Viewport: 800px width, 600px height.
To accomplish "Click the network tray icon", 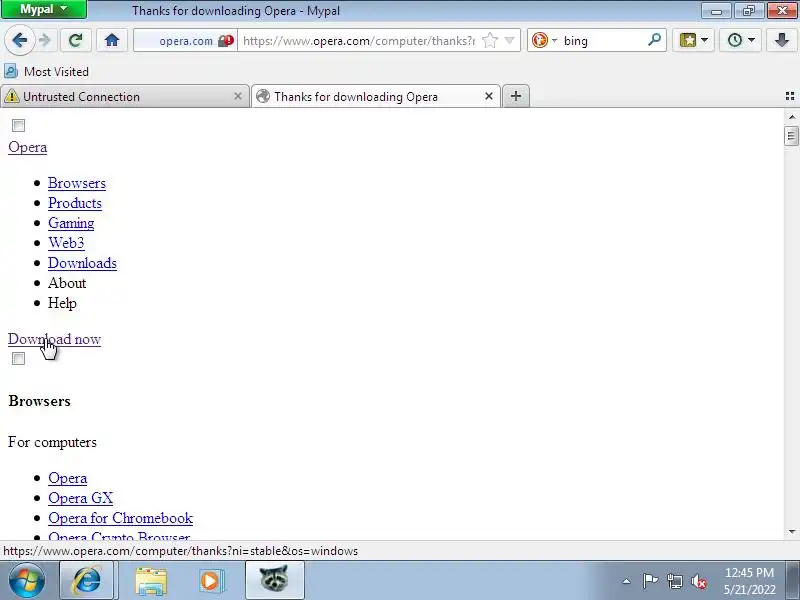I will click(674, 581).
